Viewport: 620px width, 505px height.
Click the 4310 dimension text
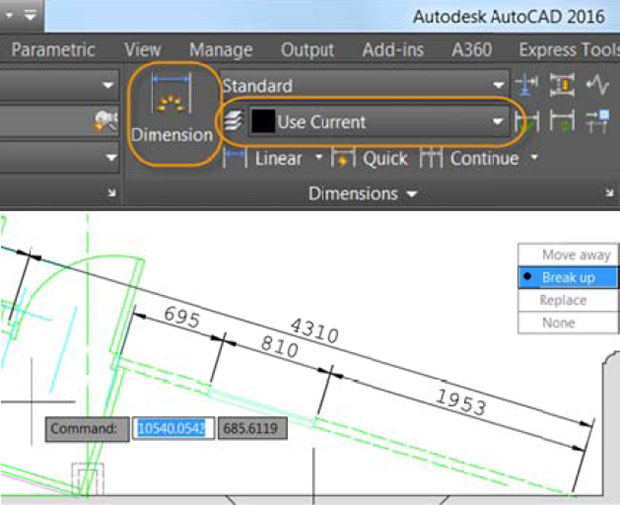[x=314, y=331]
